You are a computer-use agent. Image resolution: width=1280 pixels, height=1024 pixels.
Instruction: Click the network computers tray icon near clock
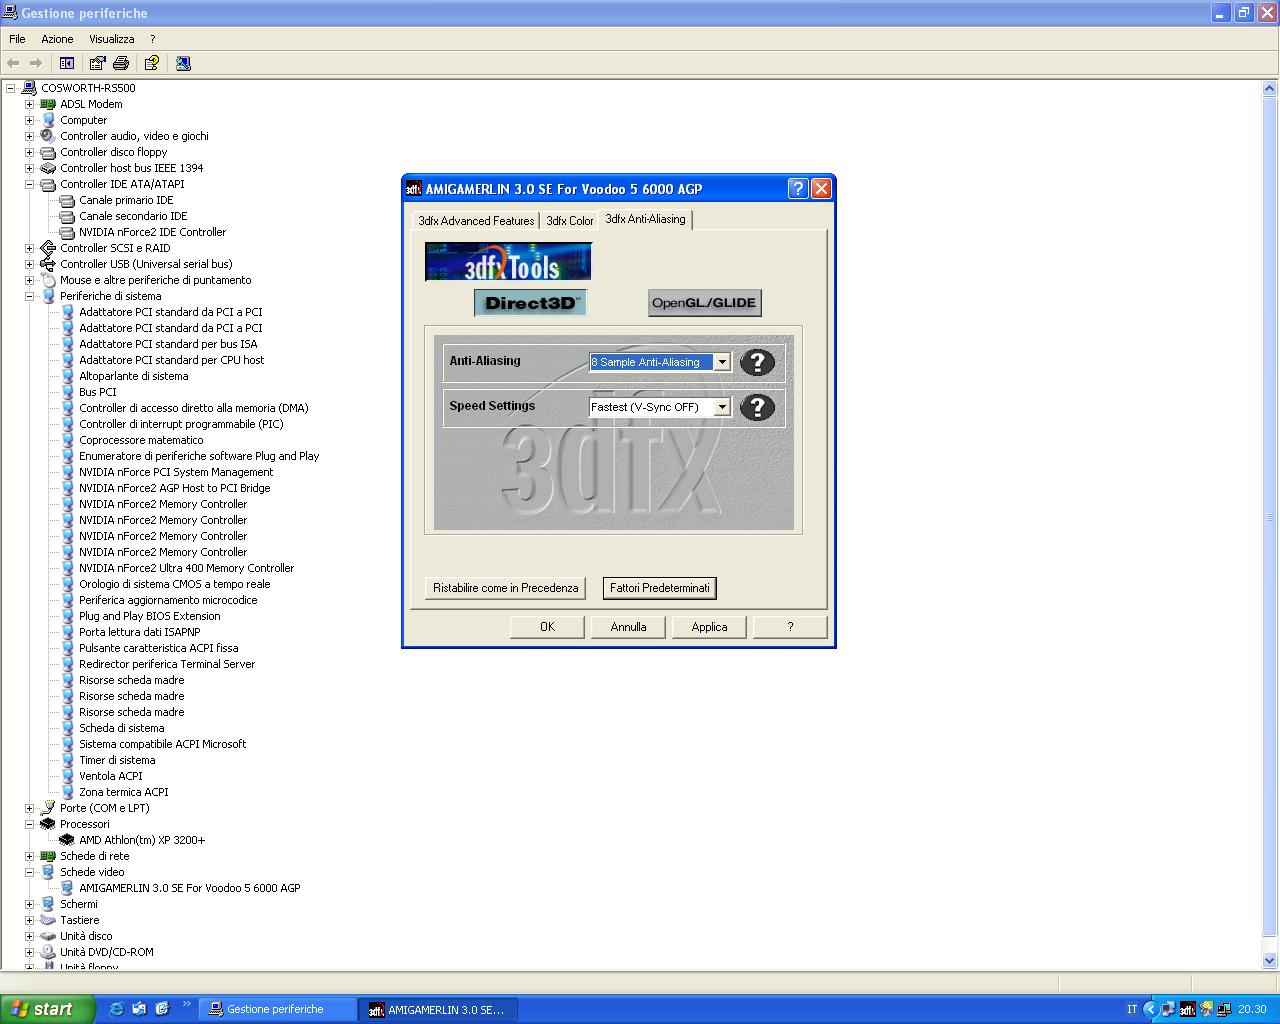[1224, 1009]
